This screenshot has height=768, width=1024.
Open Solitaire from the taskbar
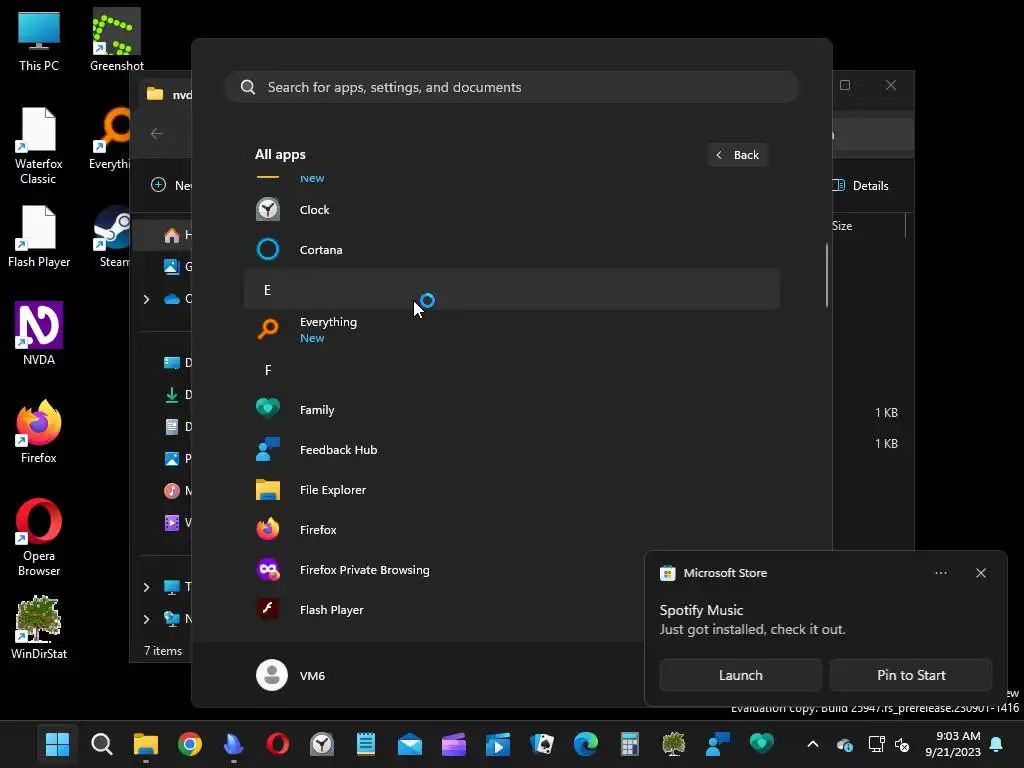point(541,744)
